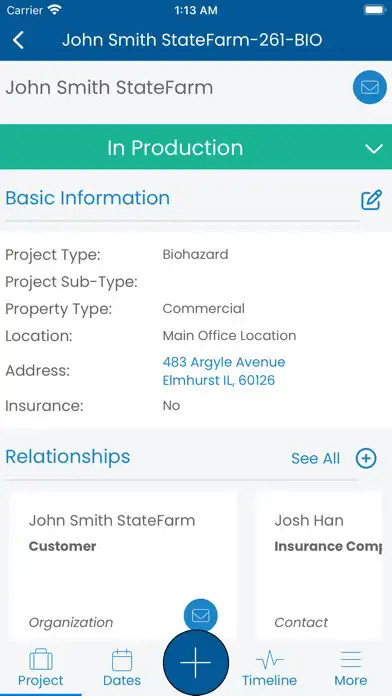Open the John Smith StateFarm customer card
This screenshot has height=696, width=392.
pyautogui.click(x=123, y=565)
